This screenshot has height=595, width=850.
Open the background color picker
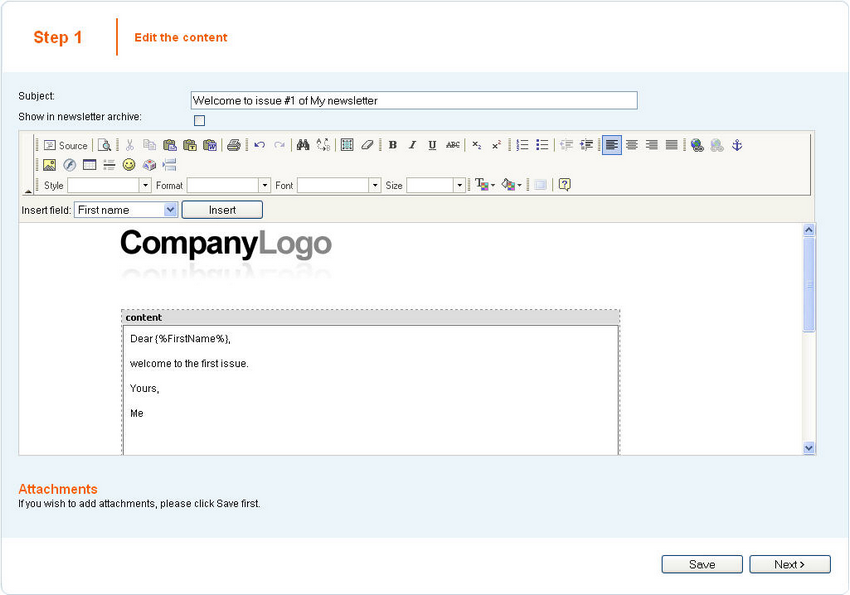click(511, 185)
